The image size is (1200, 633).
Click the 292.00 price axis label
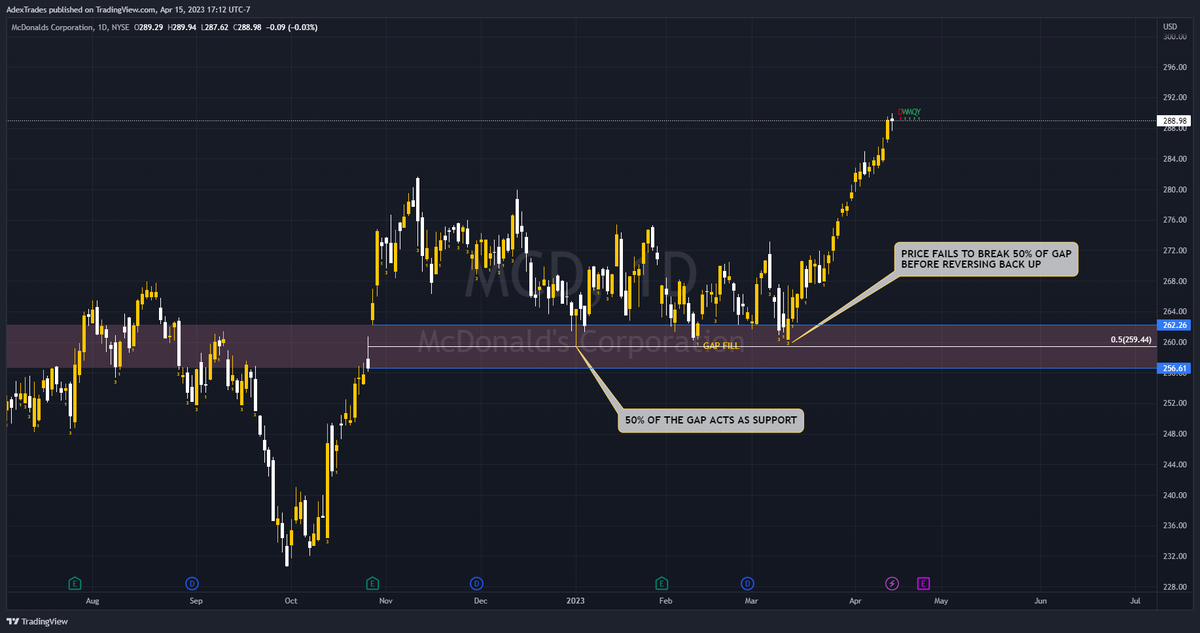coord(1174,98)
